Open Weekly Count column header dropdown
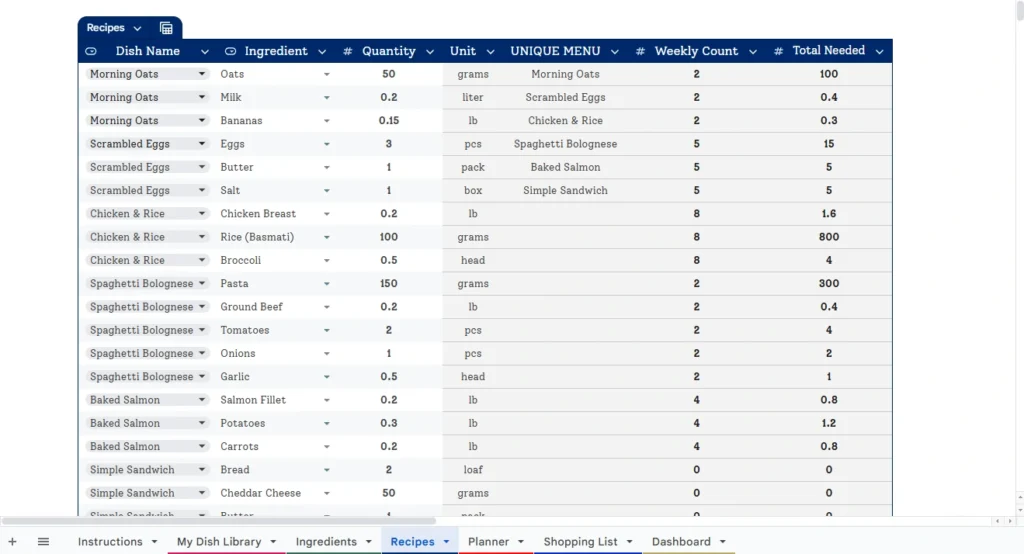Screen dimensions: 1024x554 pyautogui.click(x=753, y=52)
